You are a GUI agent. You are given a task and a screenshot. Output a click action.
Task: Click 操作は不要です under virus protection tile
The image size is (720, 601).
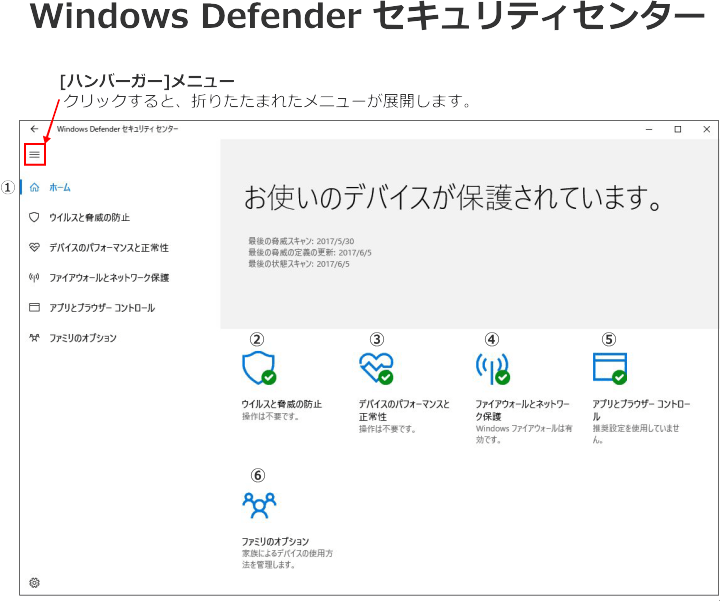[271, 416]
